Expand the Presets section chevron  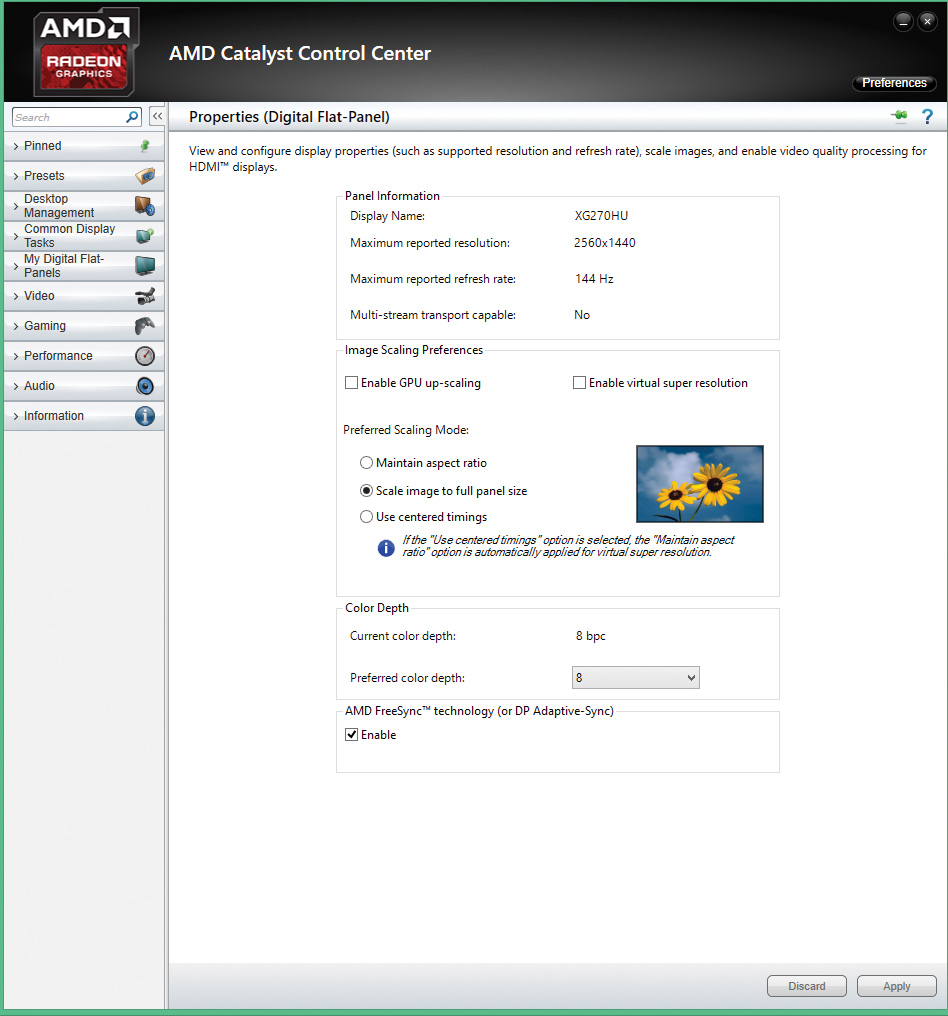click(16, 176)
